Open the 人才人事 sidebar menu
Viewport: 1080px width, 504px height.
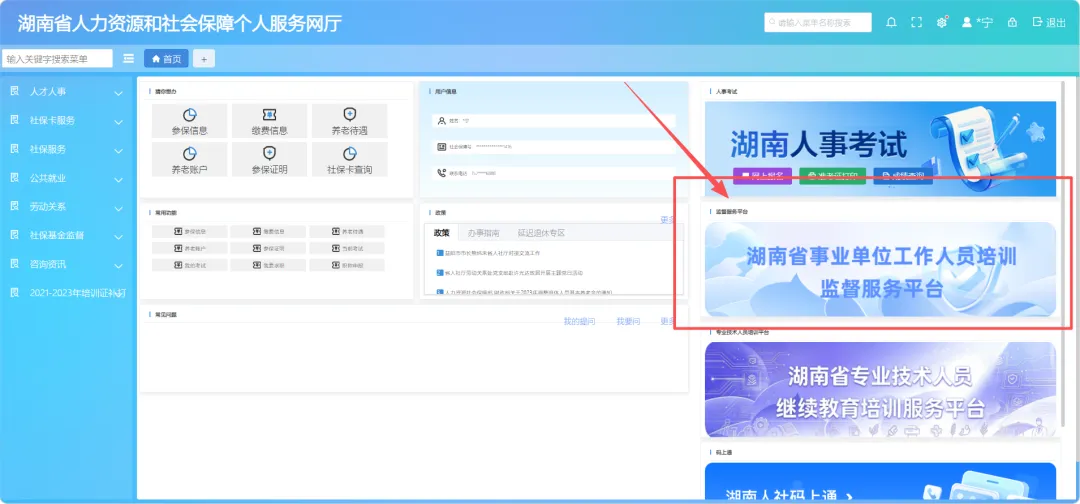pyautogui.click(x=48, y=92)
